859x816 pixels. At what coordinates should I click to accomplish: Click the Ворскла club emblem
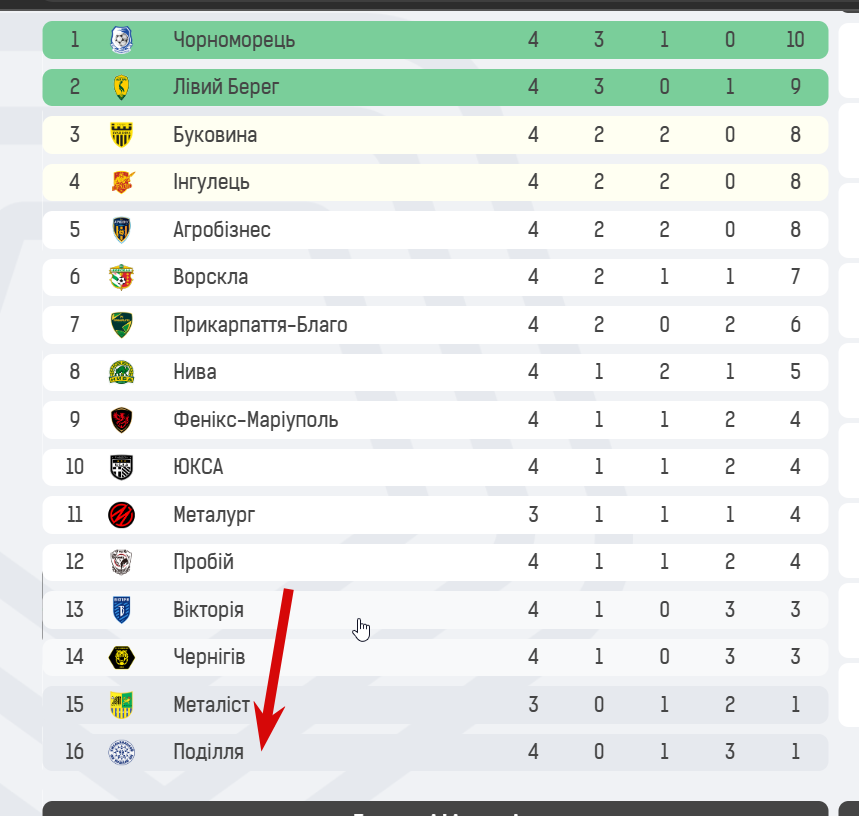point(122,277)
